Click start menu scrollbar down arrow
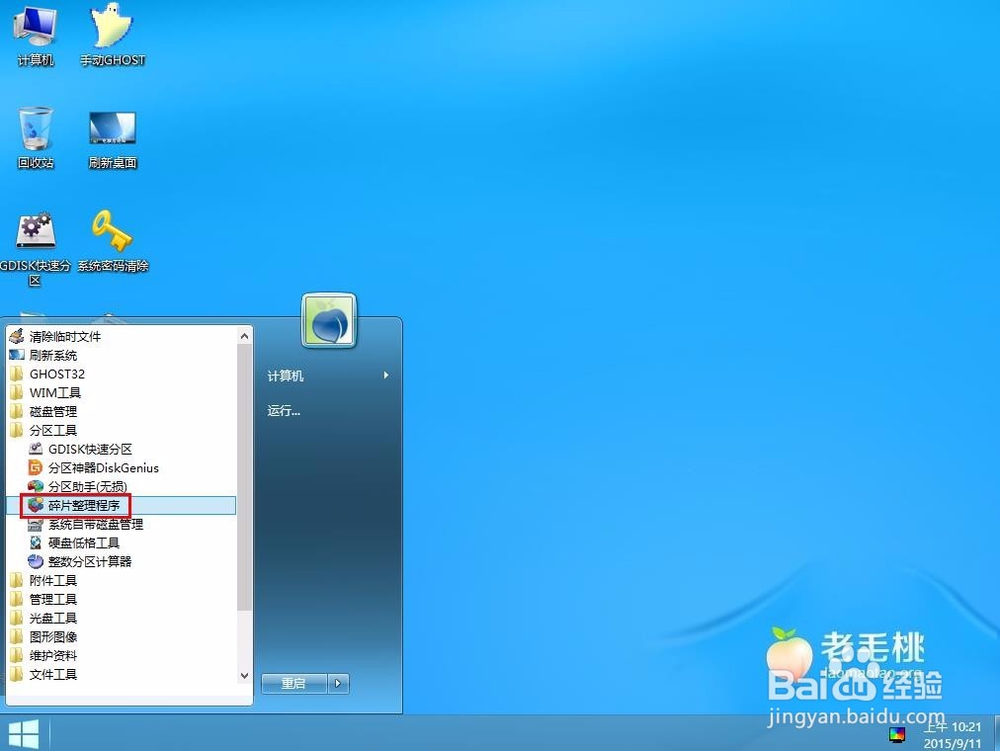The height and width of the screenshot is (751, 1000). click(x=244, y=676)
